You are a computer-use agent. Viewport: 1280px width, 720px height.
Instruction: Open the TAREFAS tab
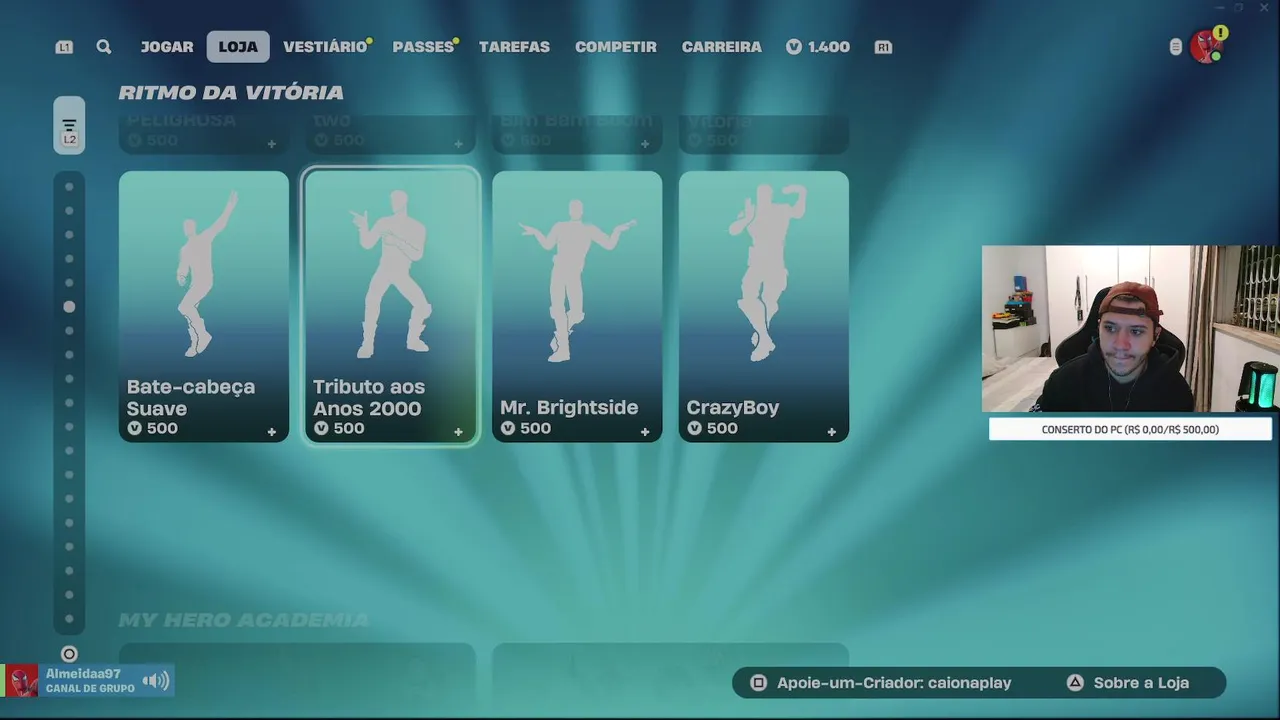pos(514,47)
